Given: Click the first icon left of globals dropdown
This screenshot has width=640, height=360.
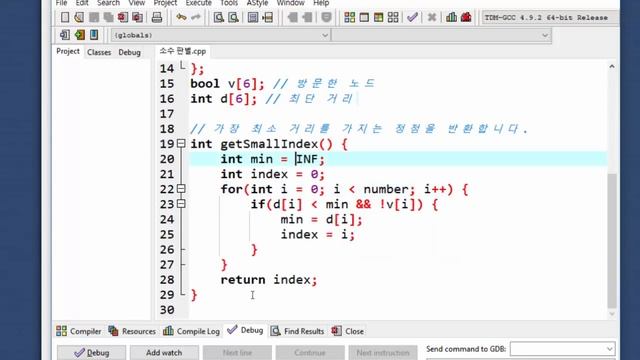Looking at the screenshot, I should point(64,35).
